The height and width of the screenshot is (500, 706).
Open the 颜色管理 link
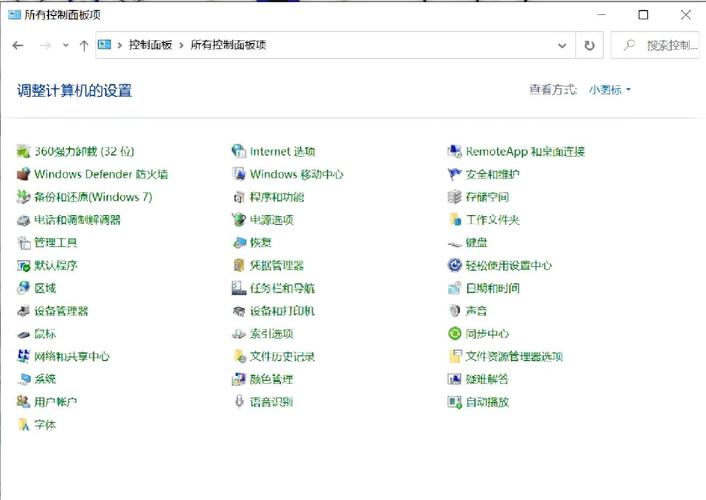point(272,379)
